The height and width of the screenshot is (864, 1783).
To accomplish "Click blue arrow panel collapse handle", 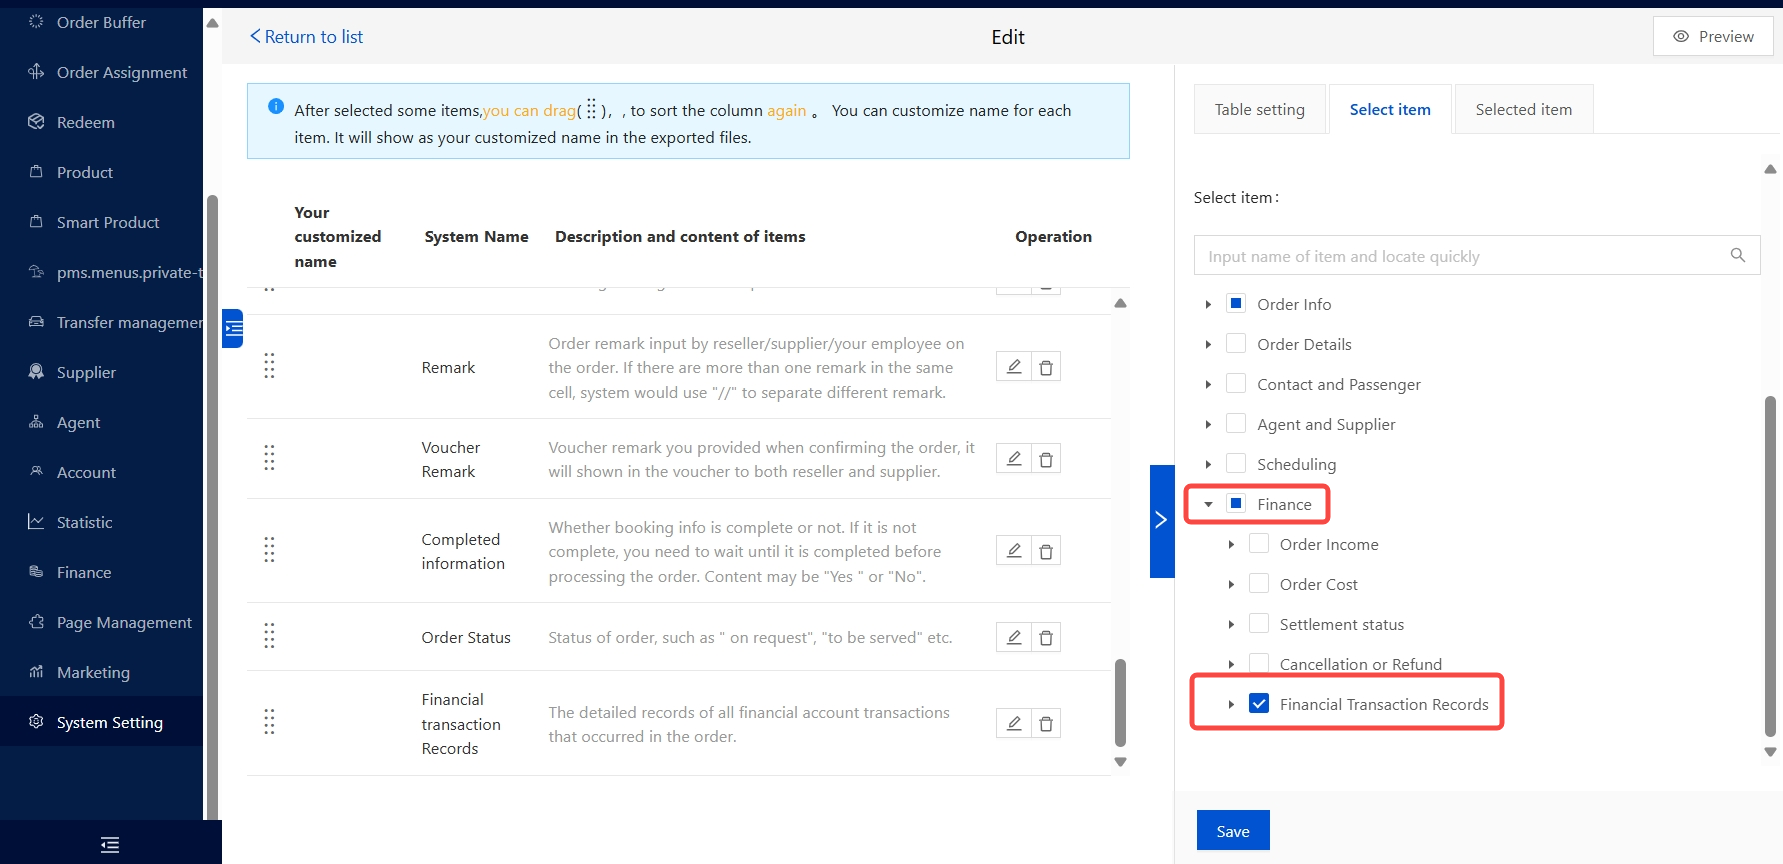I will (x=1161, y=520).
